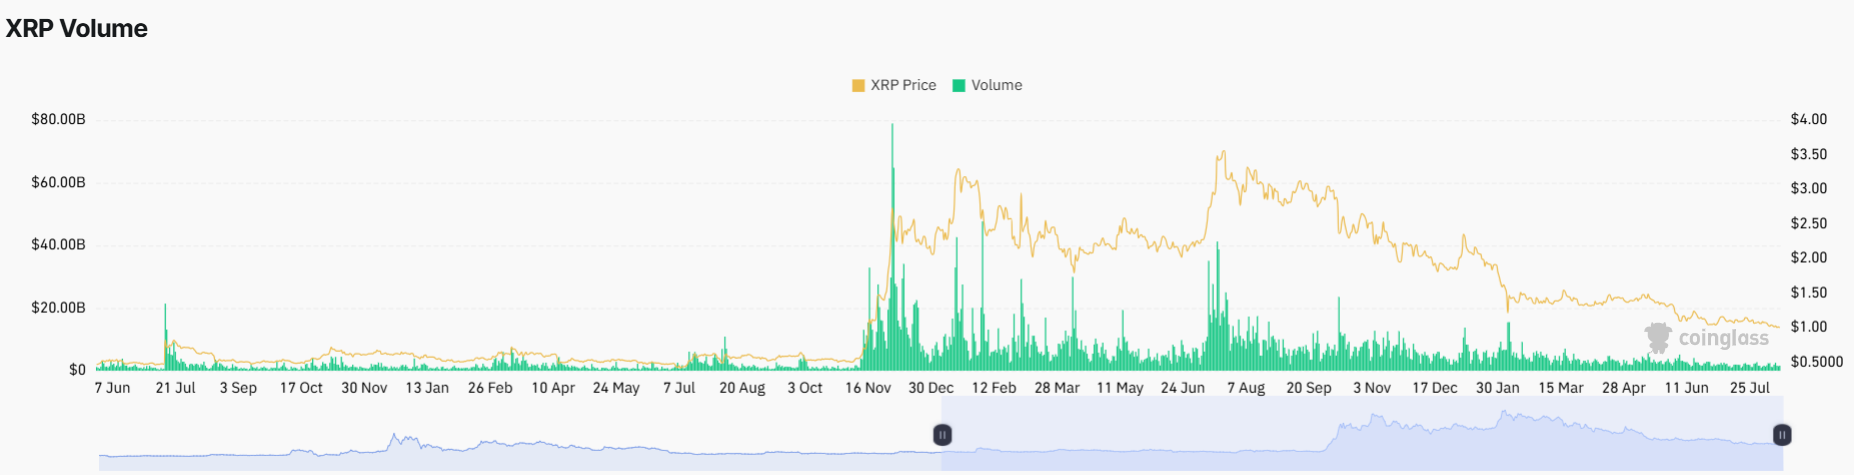Click the $60.00B volume axis label

pos(58,182)
